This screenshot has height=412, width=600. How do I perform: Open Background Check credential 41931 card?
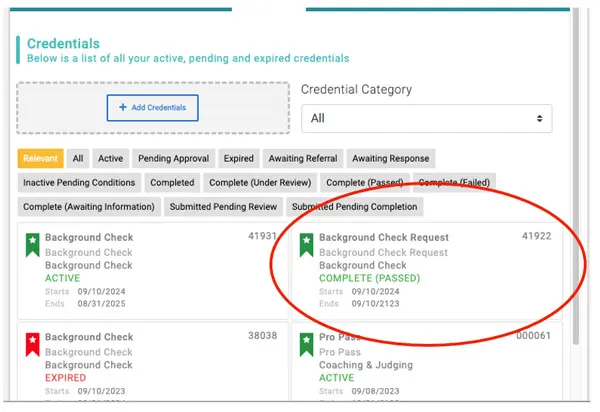(151, 270)
